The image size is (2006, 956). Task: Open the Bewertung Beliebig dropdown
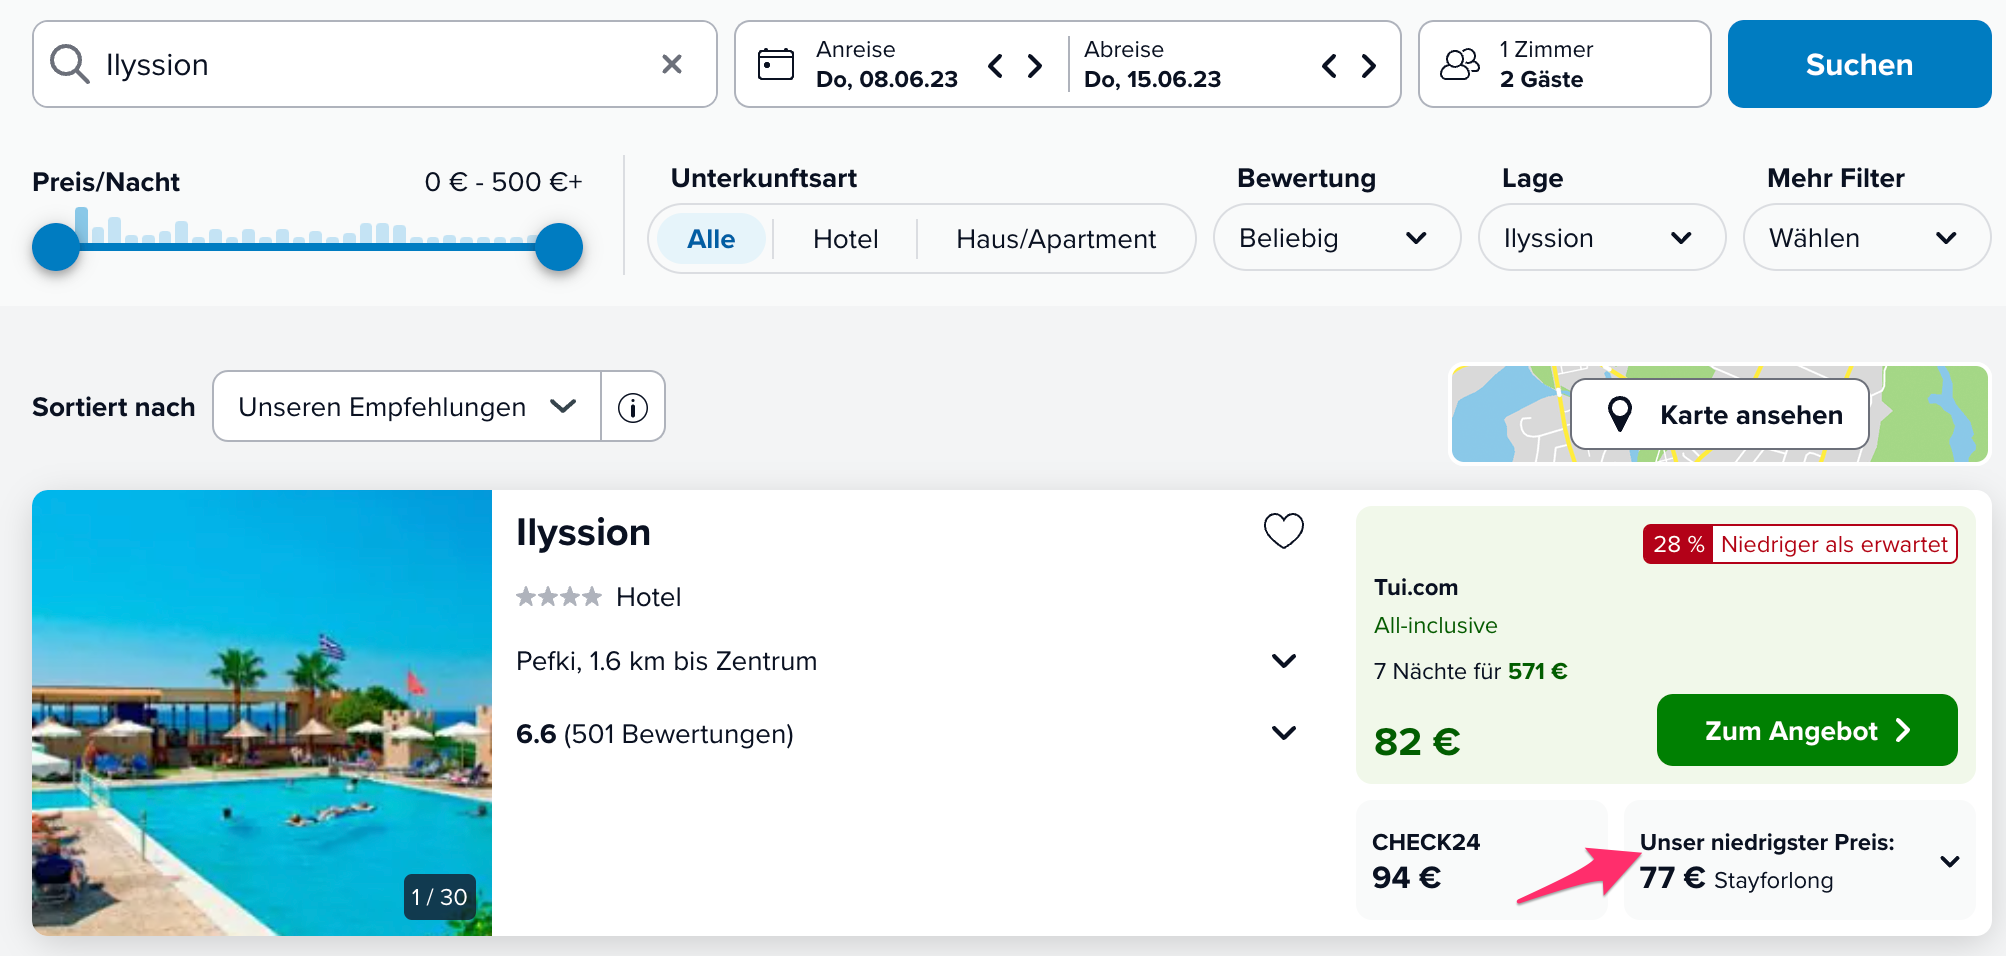tap(1336, 238)
